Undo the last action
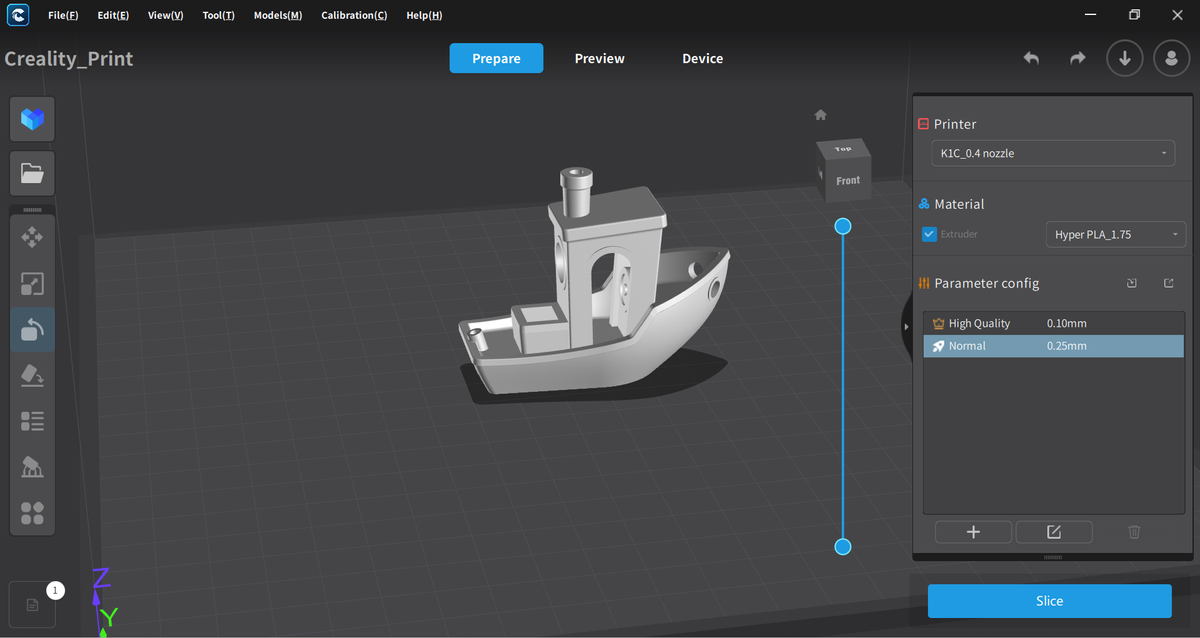The height and width of the screenshot is (638, 1200). tap(1031, 58)
